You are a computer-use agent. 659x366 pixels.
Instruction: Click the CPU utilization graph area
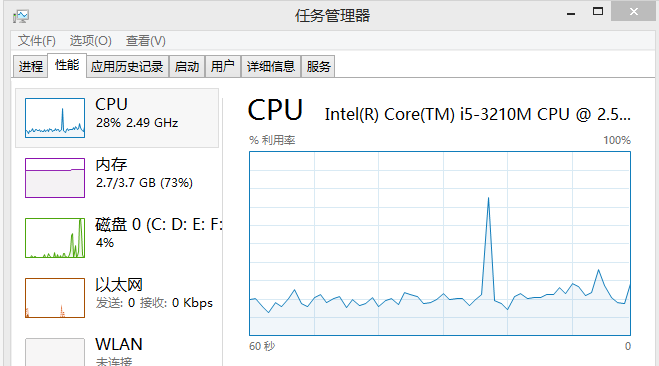click(440, 244)
